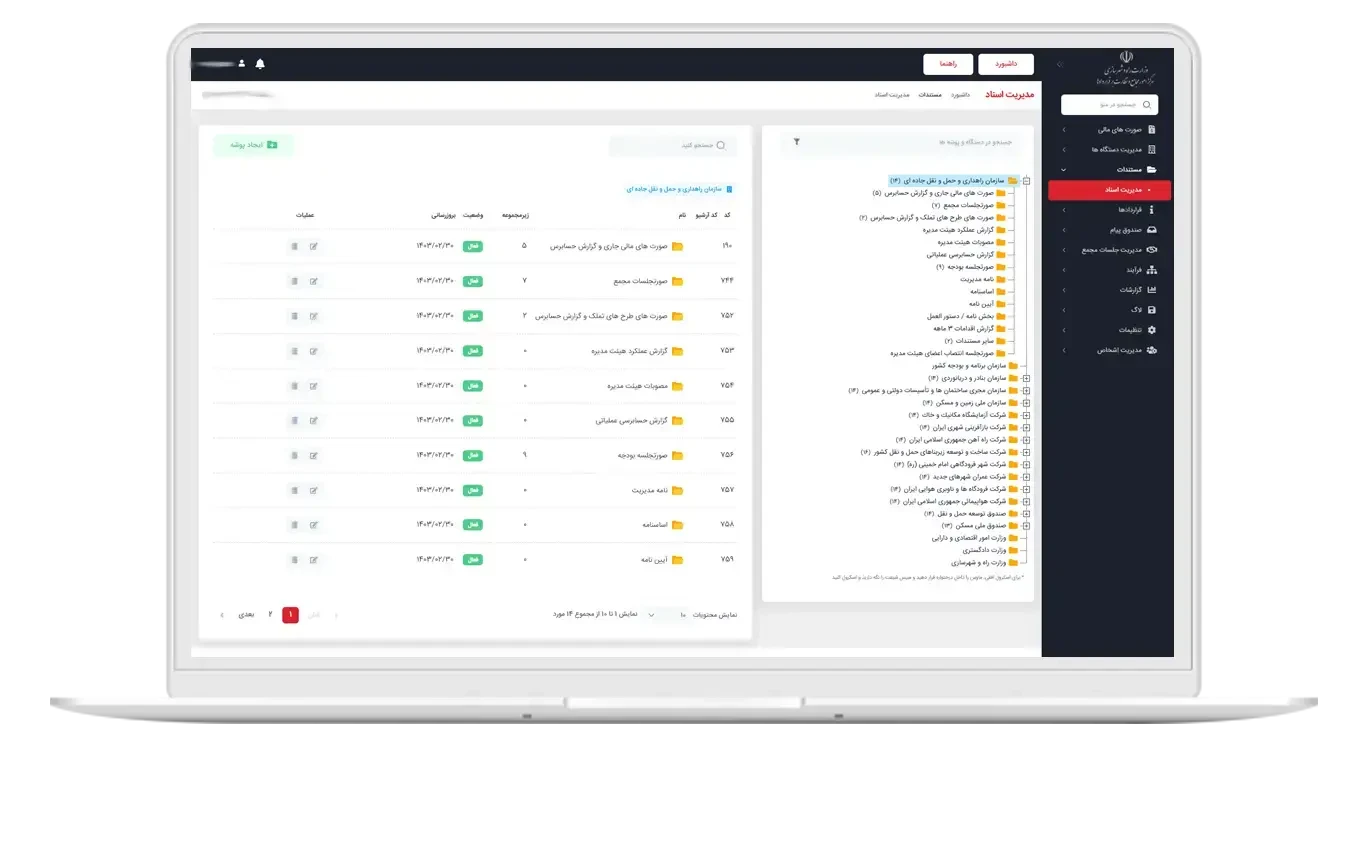Collapse the سازمان راهداری و حمل و نقل جاده ای node
The width and height of the screenshot is (1366, 850).
(1026, 181)
